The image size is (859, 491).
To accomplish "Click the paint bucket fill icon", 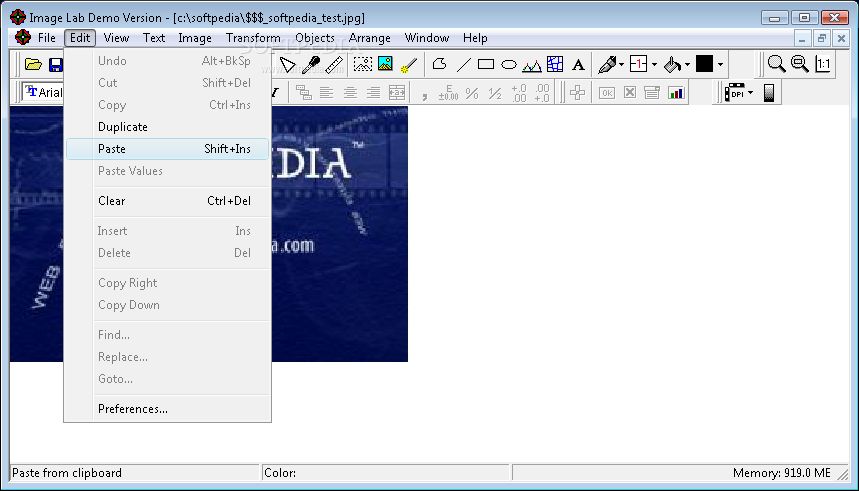I will click(x=672, y=65).
